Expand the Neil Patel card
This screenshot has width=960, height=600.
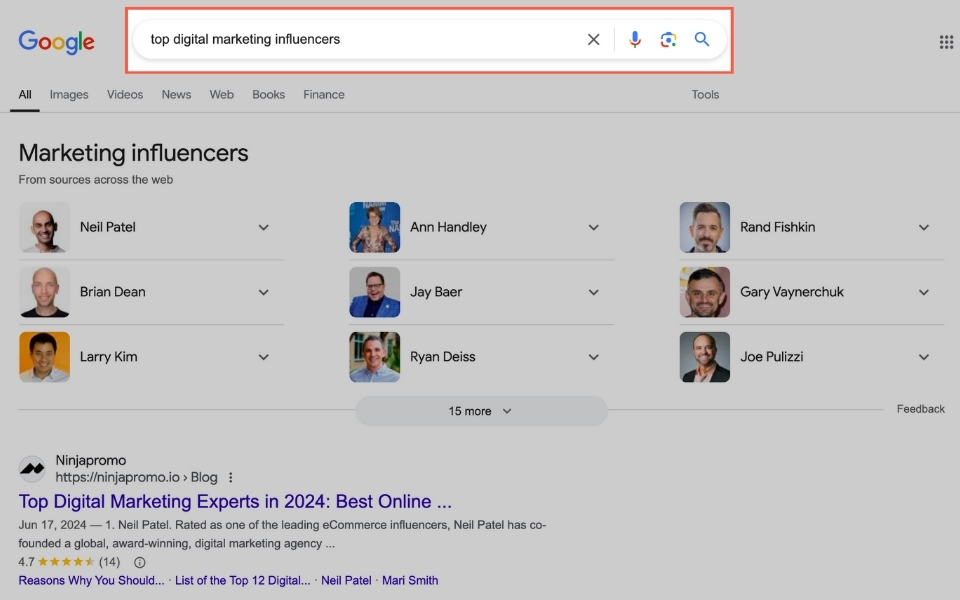[263, 227]
